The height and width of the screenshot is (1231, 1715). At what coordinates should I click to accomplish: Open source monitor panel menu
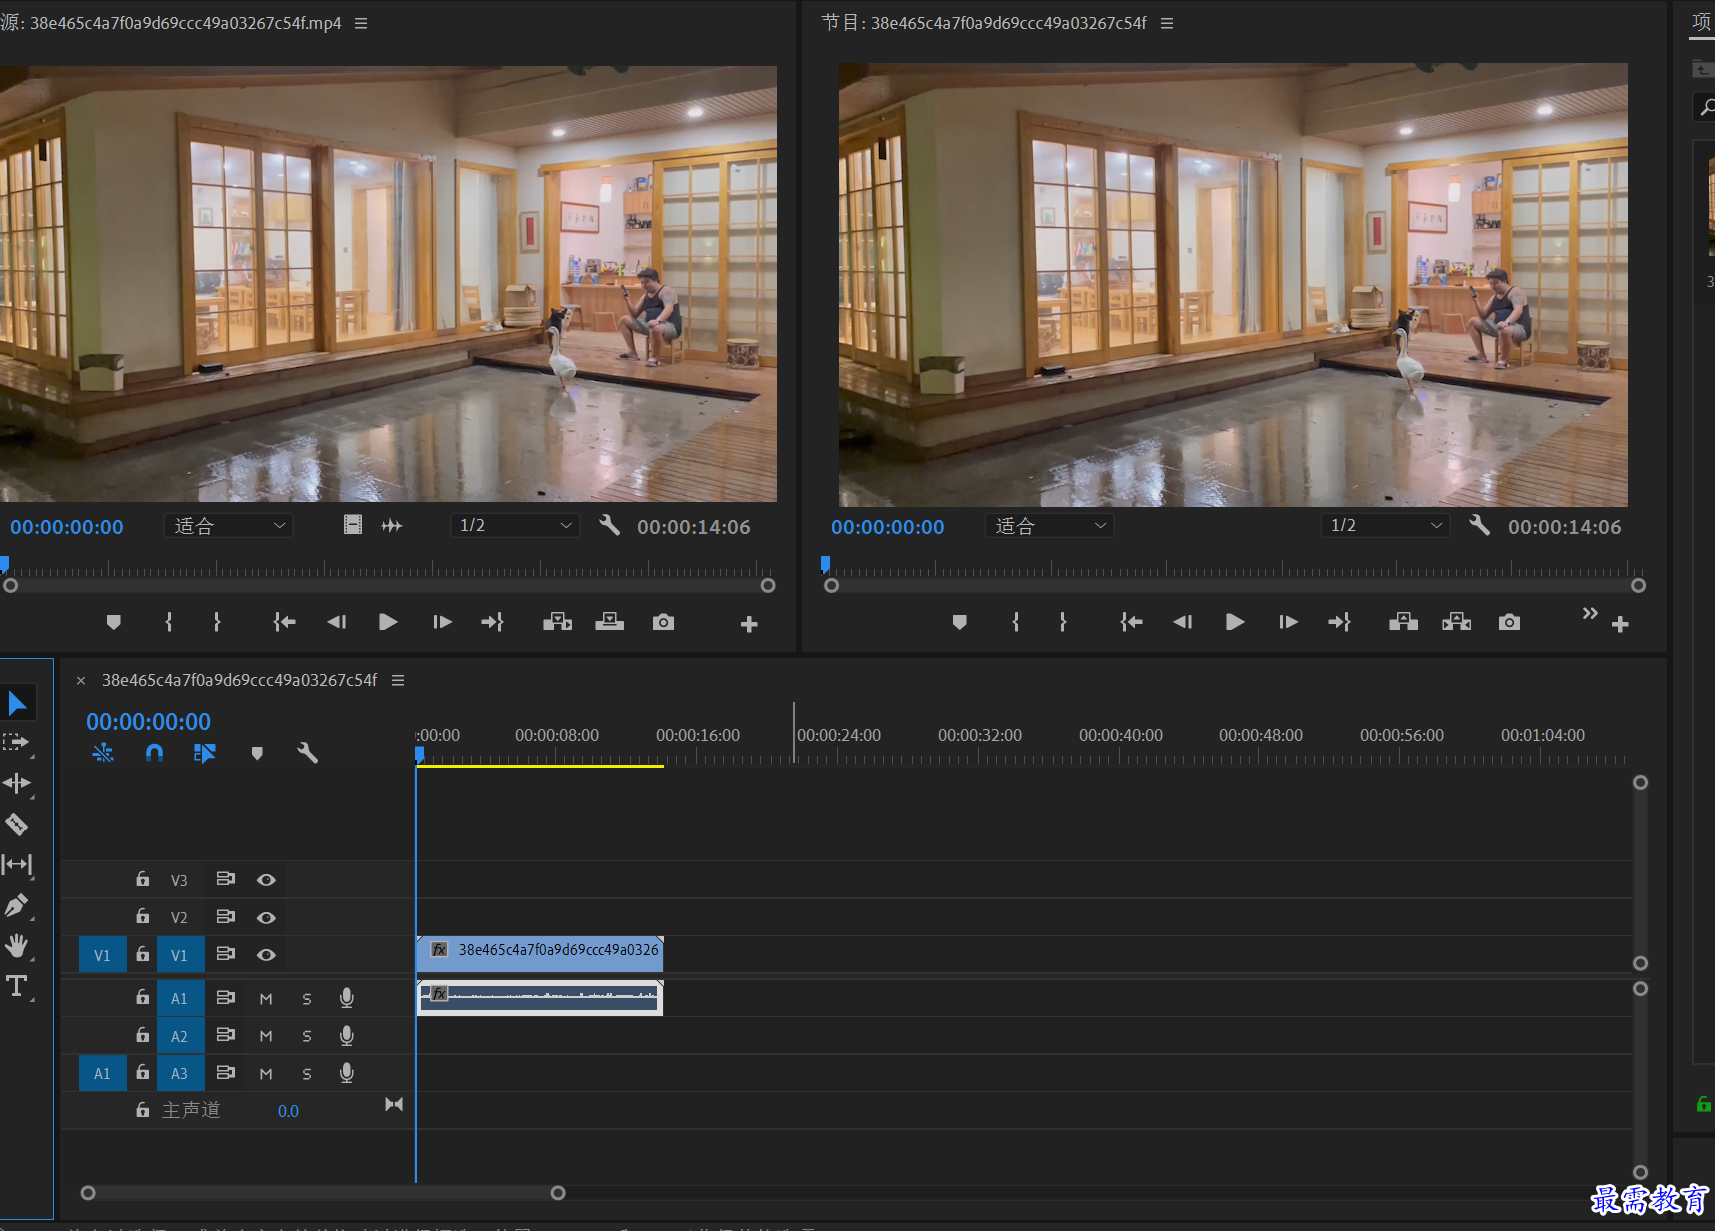tap(361, 23)
